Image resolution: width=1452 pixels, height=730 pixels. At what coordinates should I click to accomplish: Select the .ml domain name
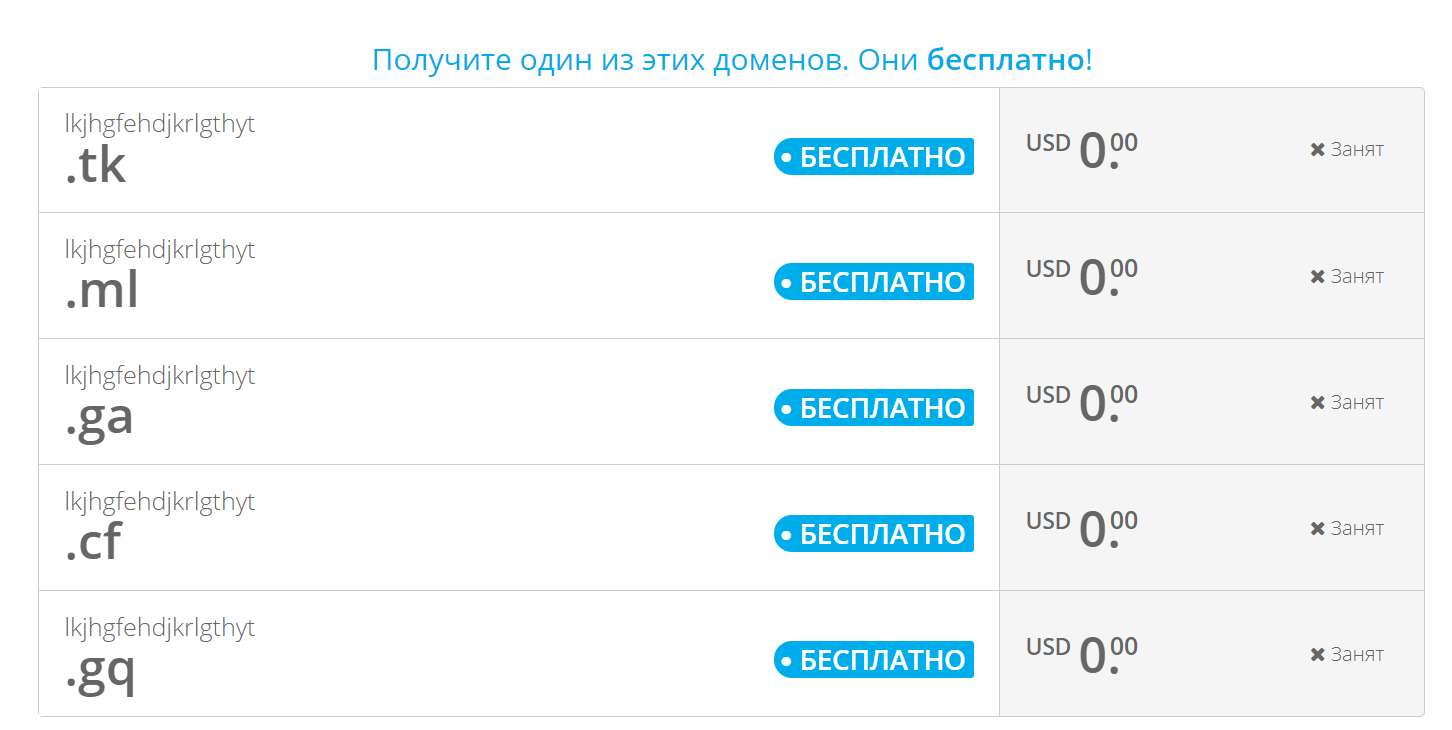click(102, 292)
